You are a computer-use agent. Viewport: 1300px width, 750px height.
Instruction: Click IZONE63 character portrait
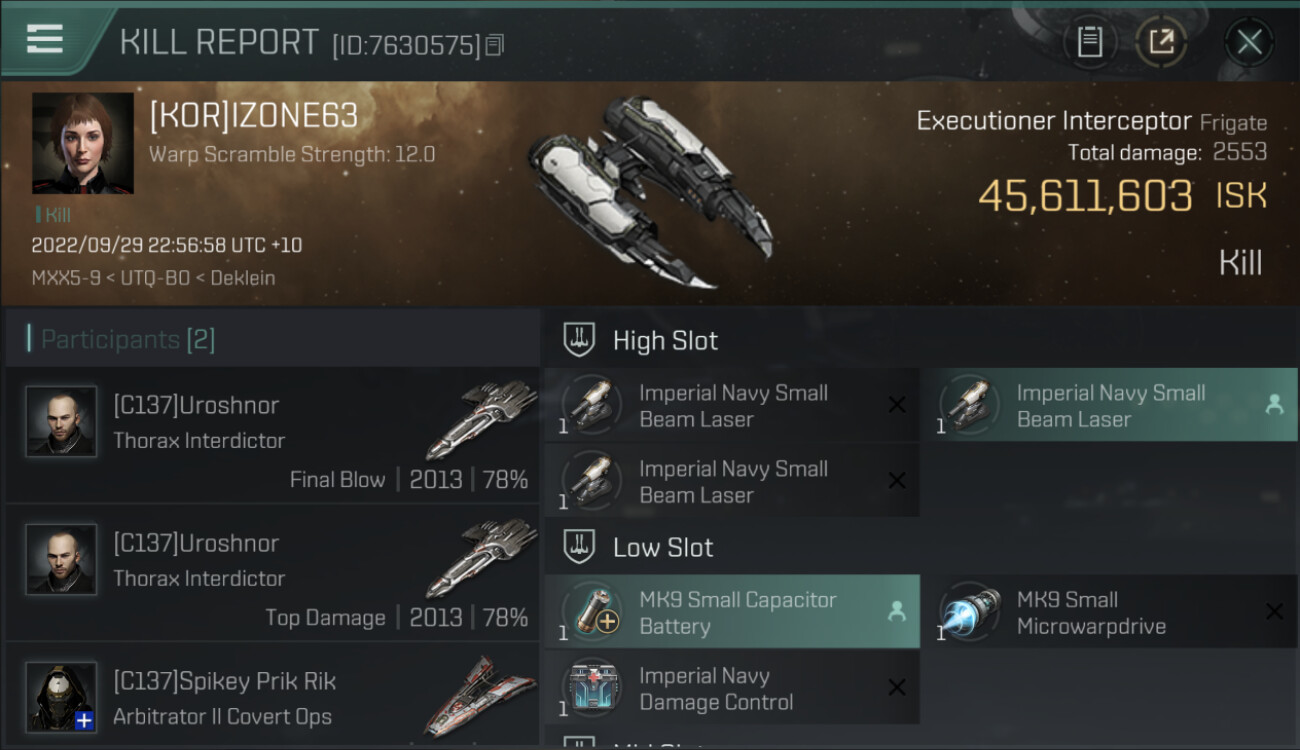82,143
